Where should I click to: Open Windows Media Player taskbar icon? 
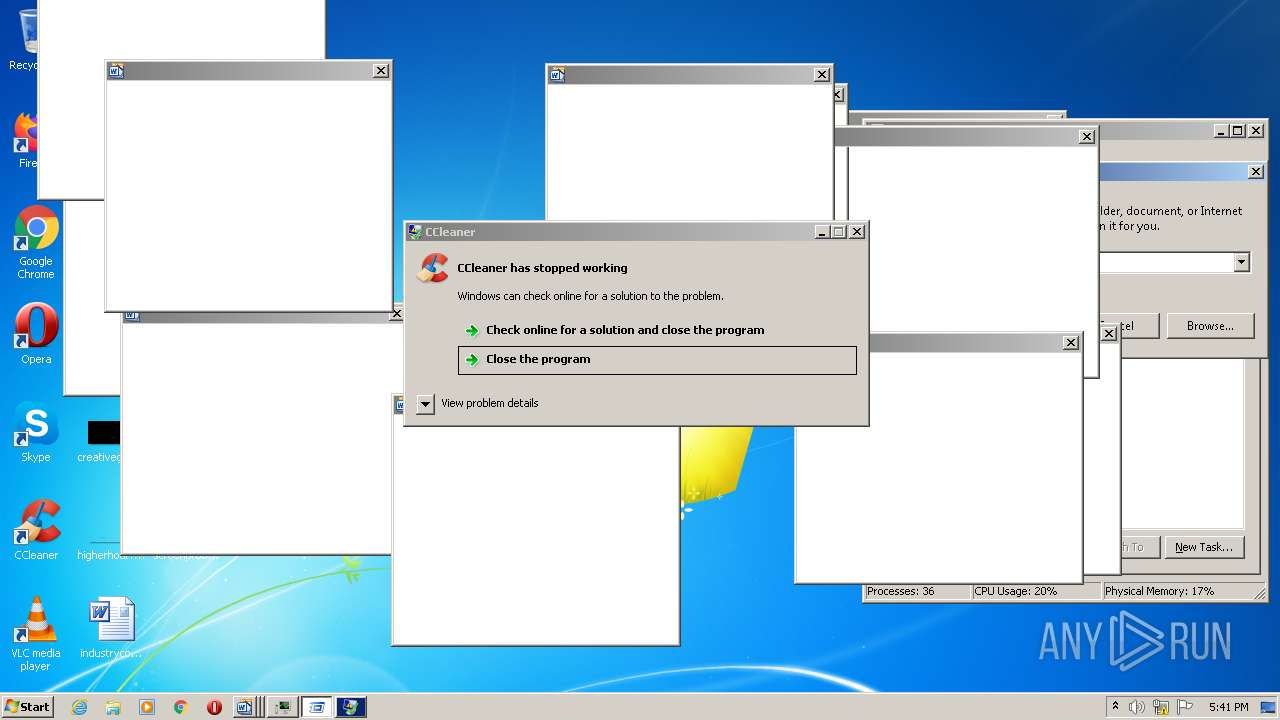[x=147, y=707]
